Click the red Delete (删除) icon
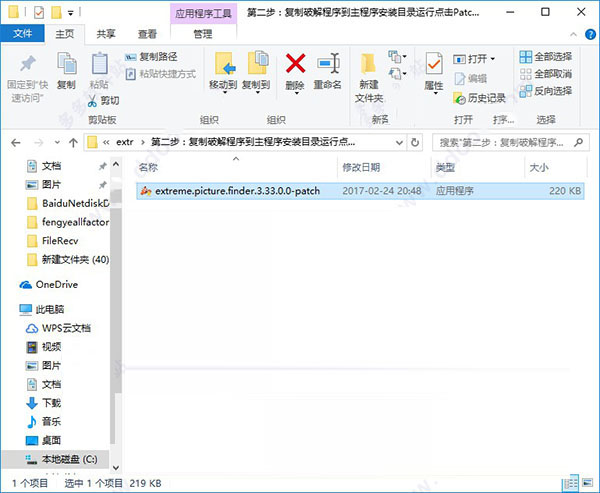 (295, 64)
